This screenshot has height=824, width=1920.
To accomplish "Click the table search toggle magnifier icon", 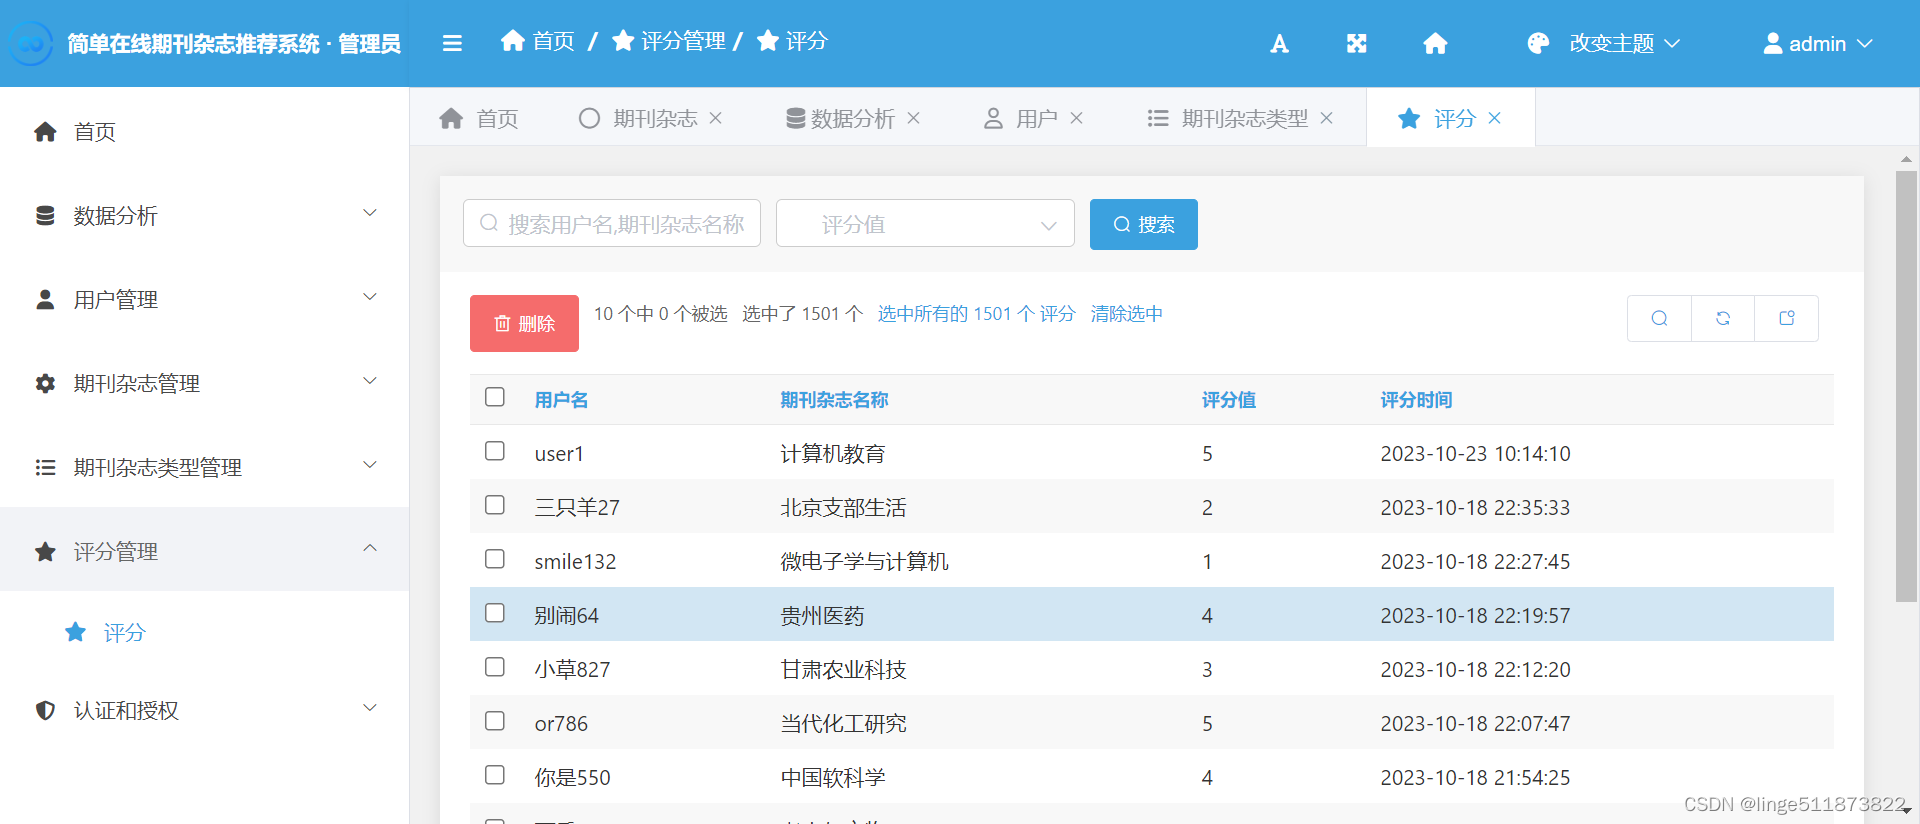I will click(x=1659, y=318).
